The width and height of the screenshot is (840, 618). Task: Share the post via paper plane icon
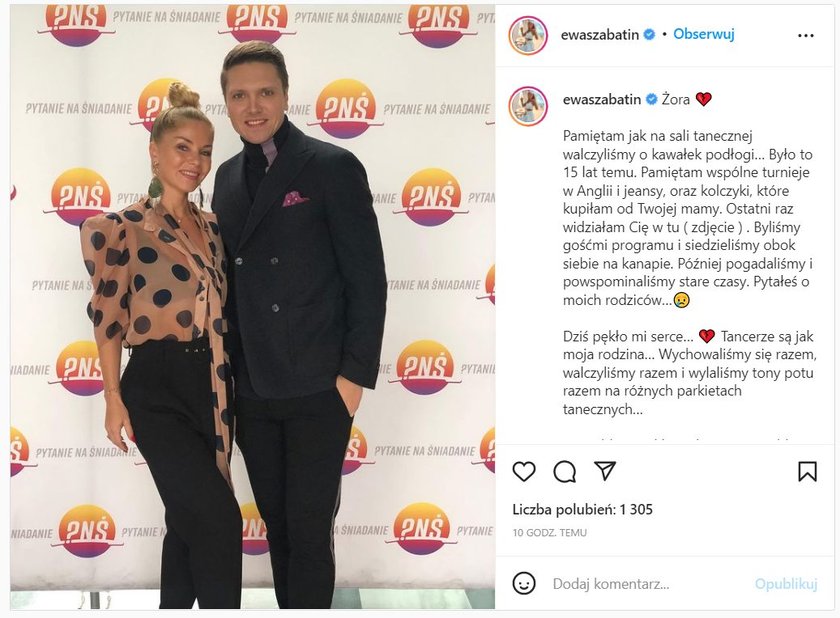coord(605,471)
